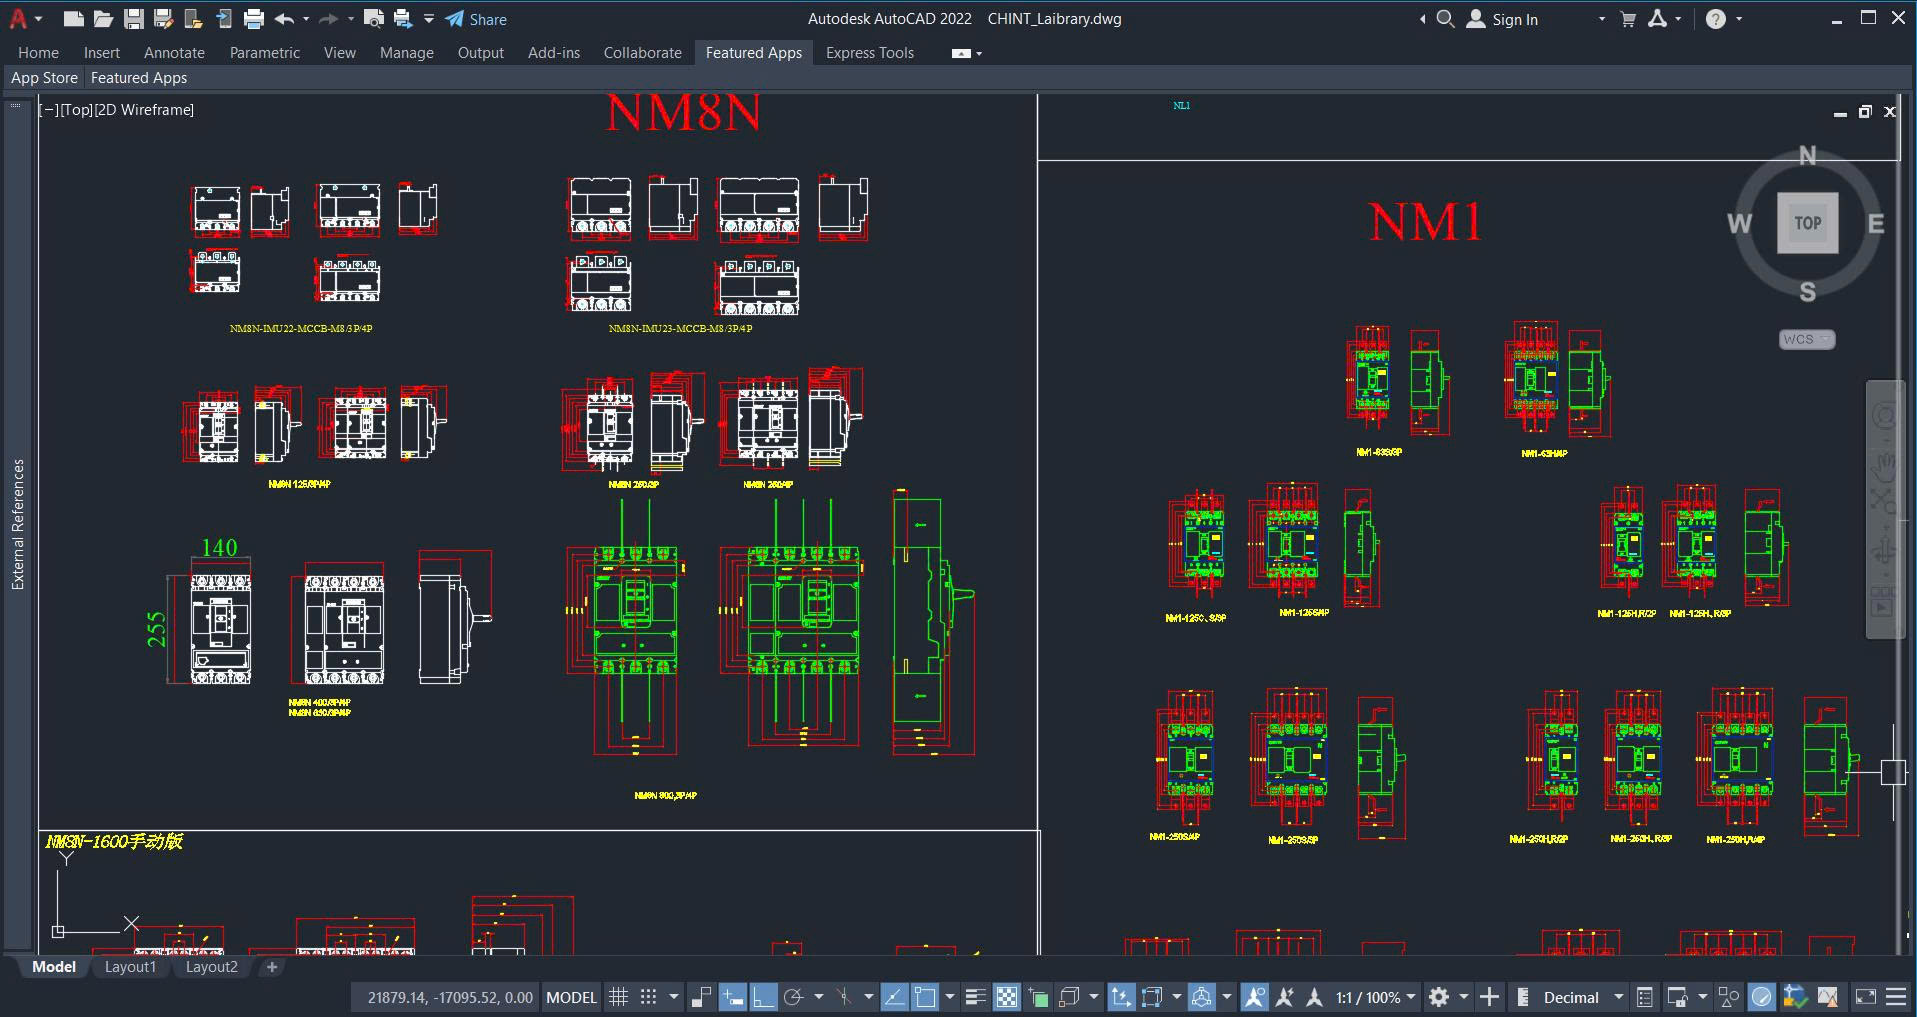The width and height of the screenshot is (1917, 1017).
Task: Click TOP face of the ViewCube
Action: [x=1807, y=223]
